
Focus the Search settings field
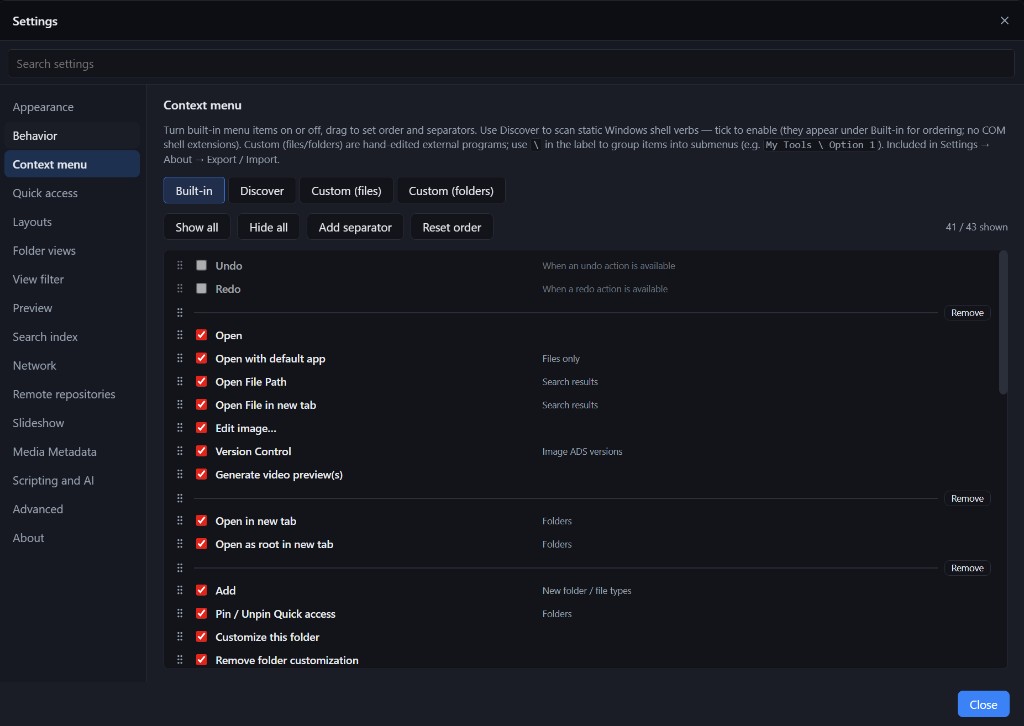[511, 64]
